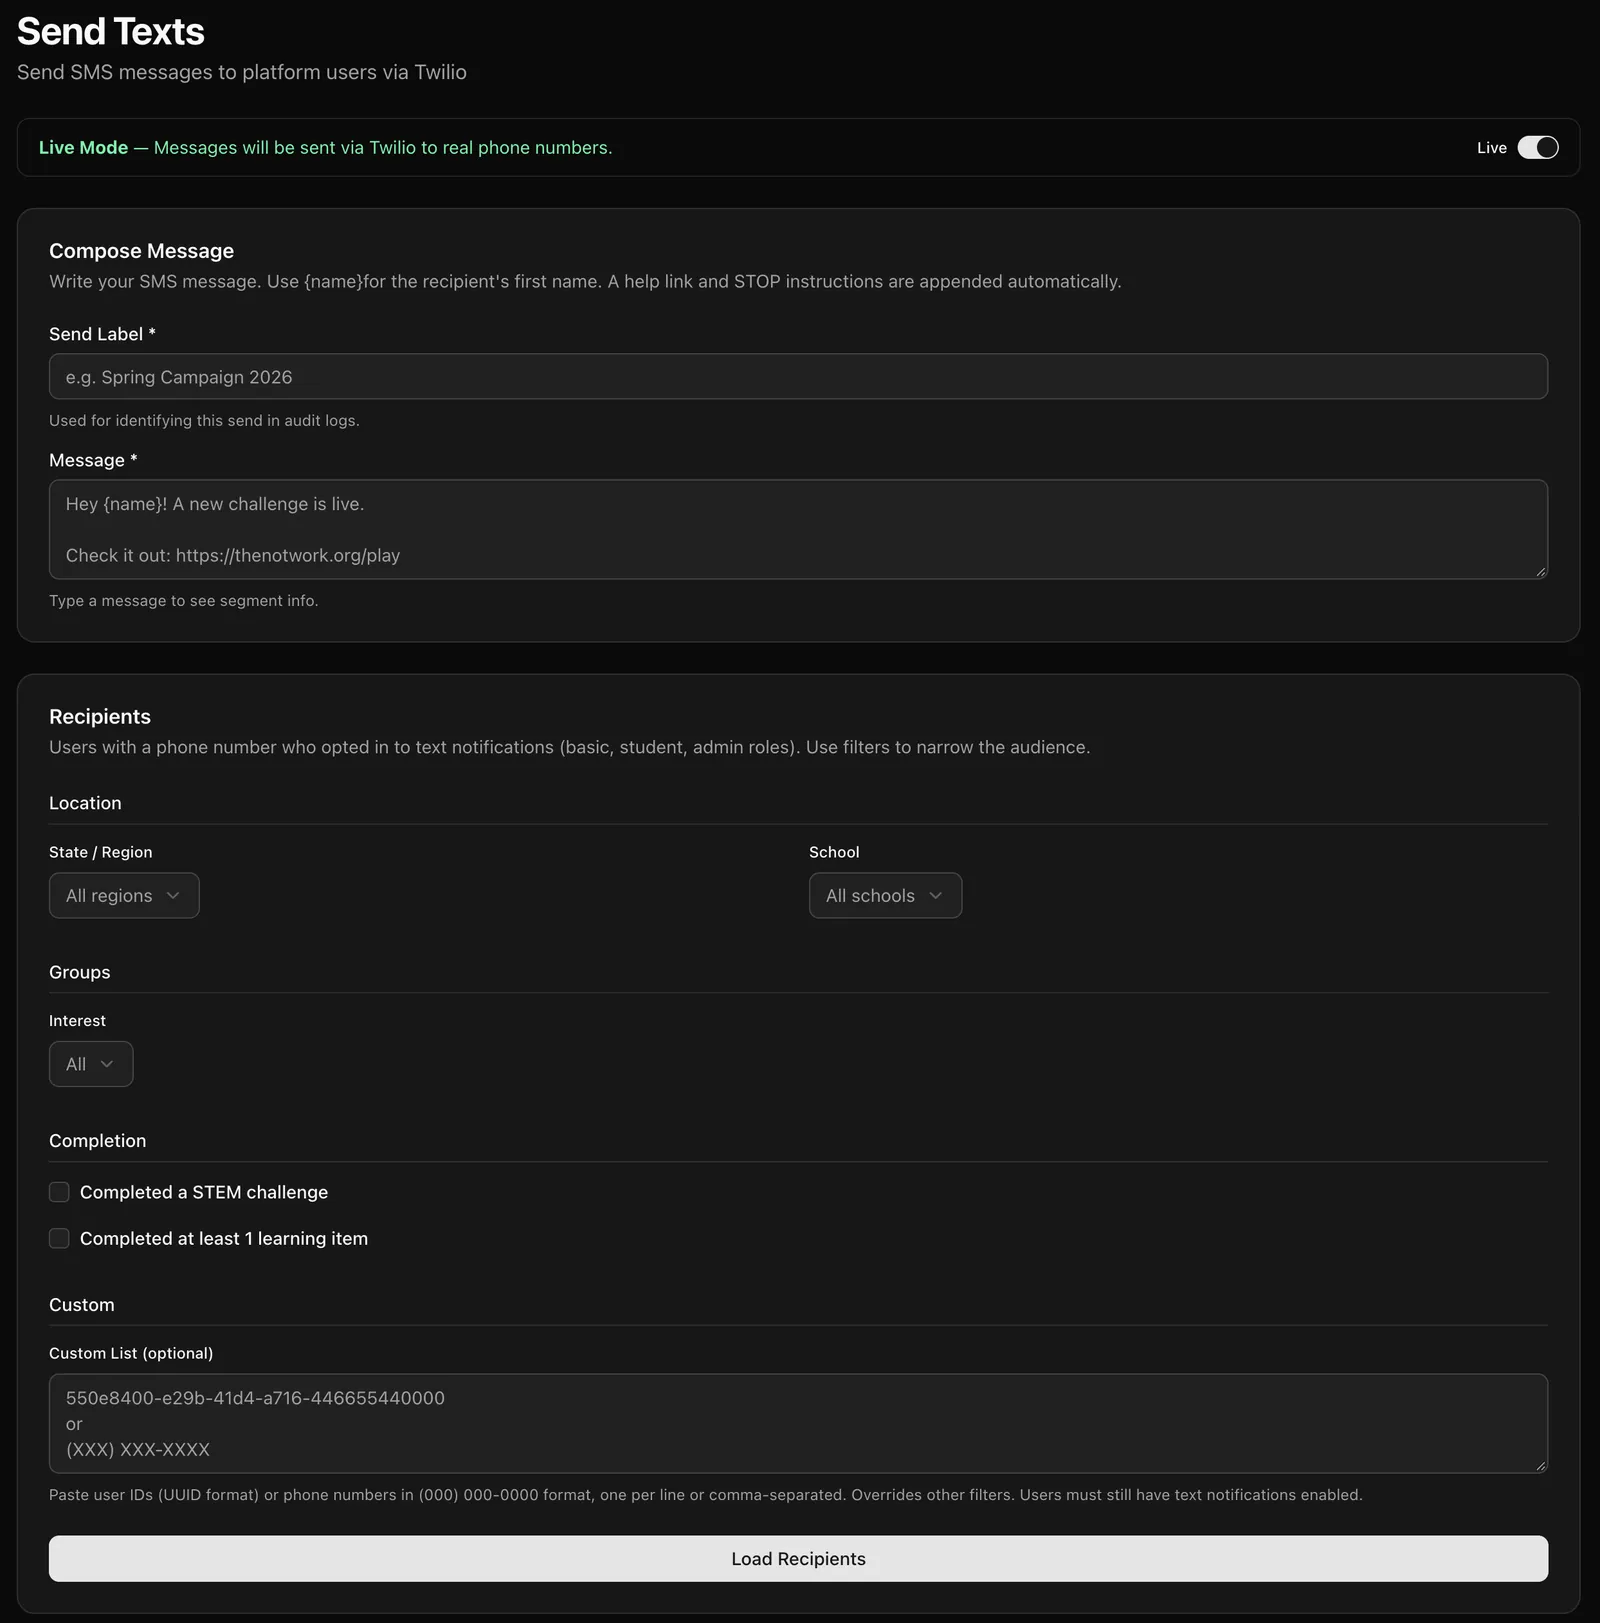Image resolution: width=1600 pixels, height=1623 pixels.
Task: Expand the Interest dropdown
Action: click(x=91, y=1064)
